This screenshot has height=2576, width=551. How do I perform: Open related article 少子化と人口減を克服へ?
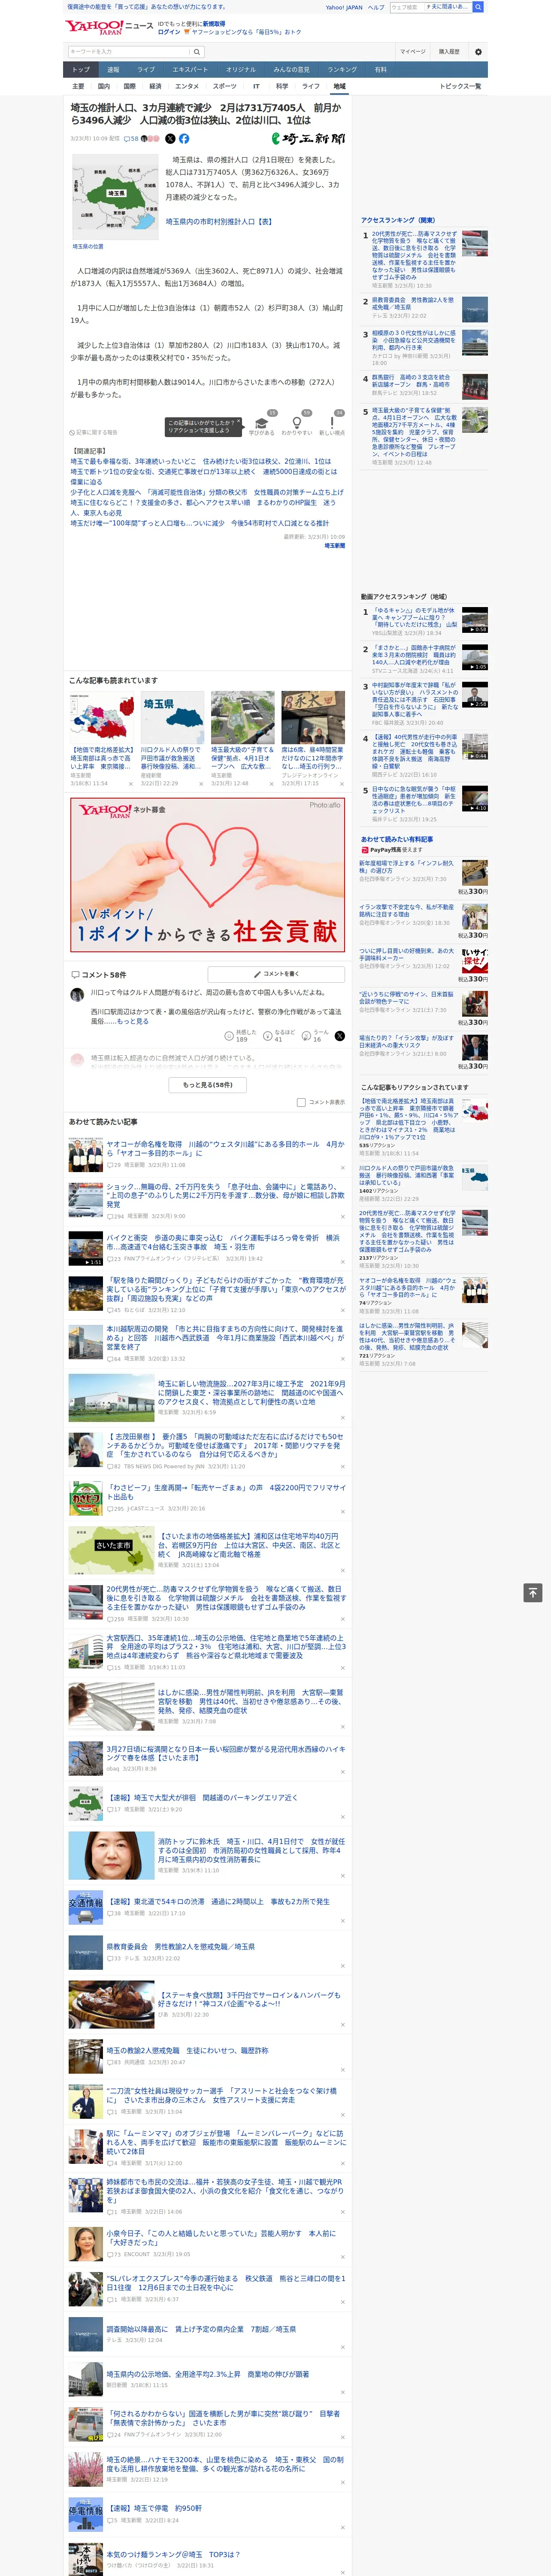pos(206,492)
